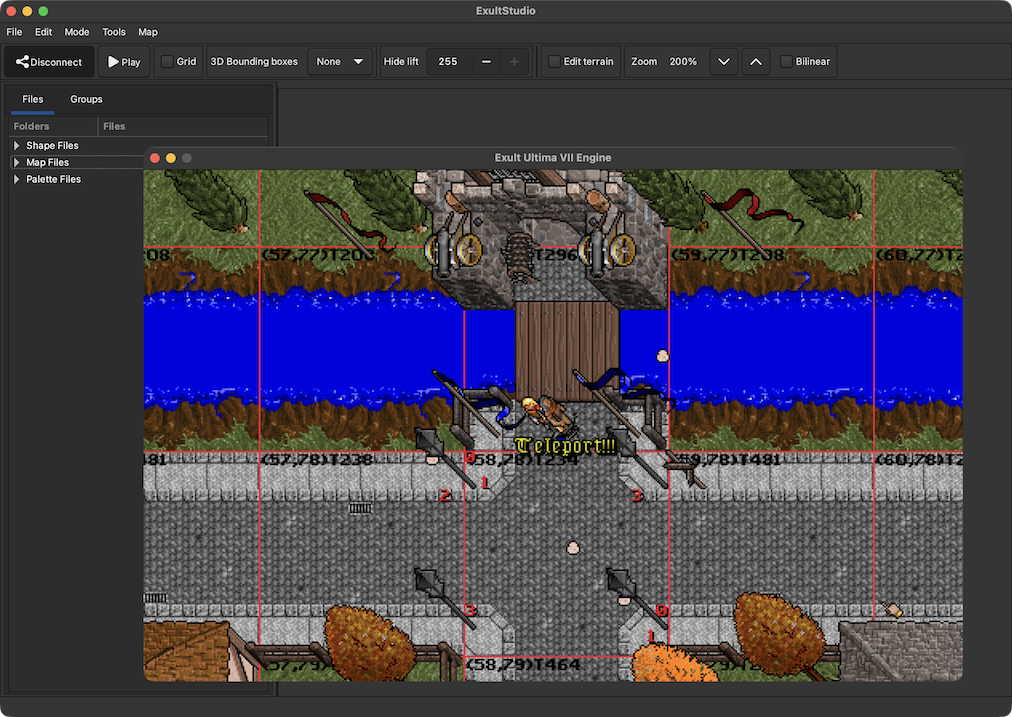
Task: Click the Play button
Action: click(x=124, y=62)
